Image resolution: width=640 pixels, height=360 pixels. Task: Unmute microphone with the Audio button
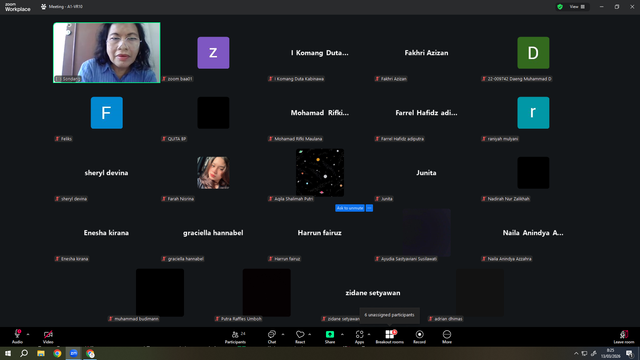pos(17,337)
